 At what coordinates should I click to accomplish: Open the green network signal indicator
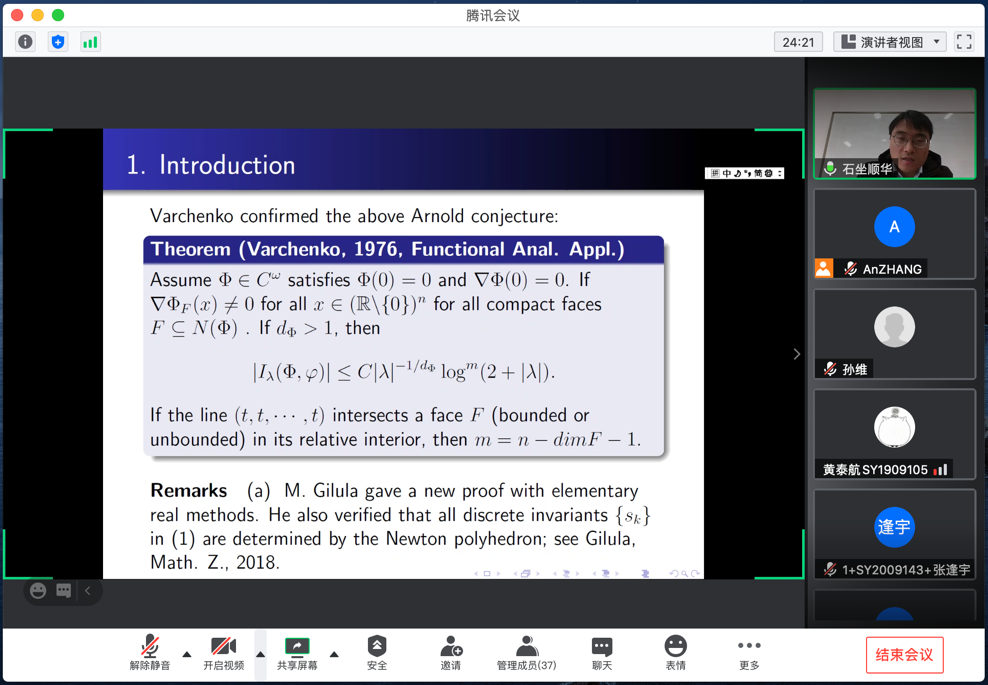(90, 42)
